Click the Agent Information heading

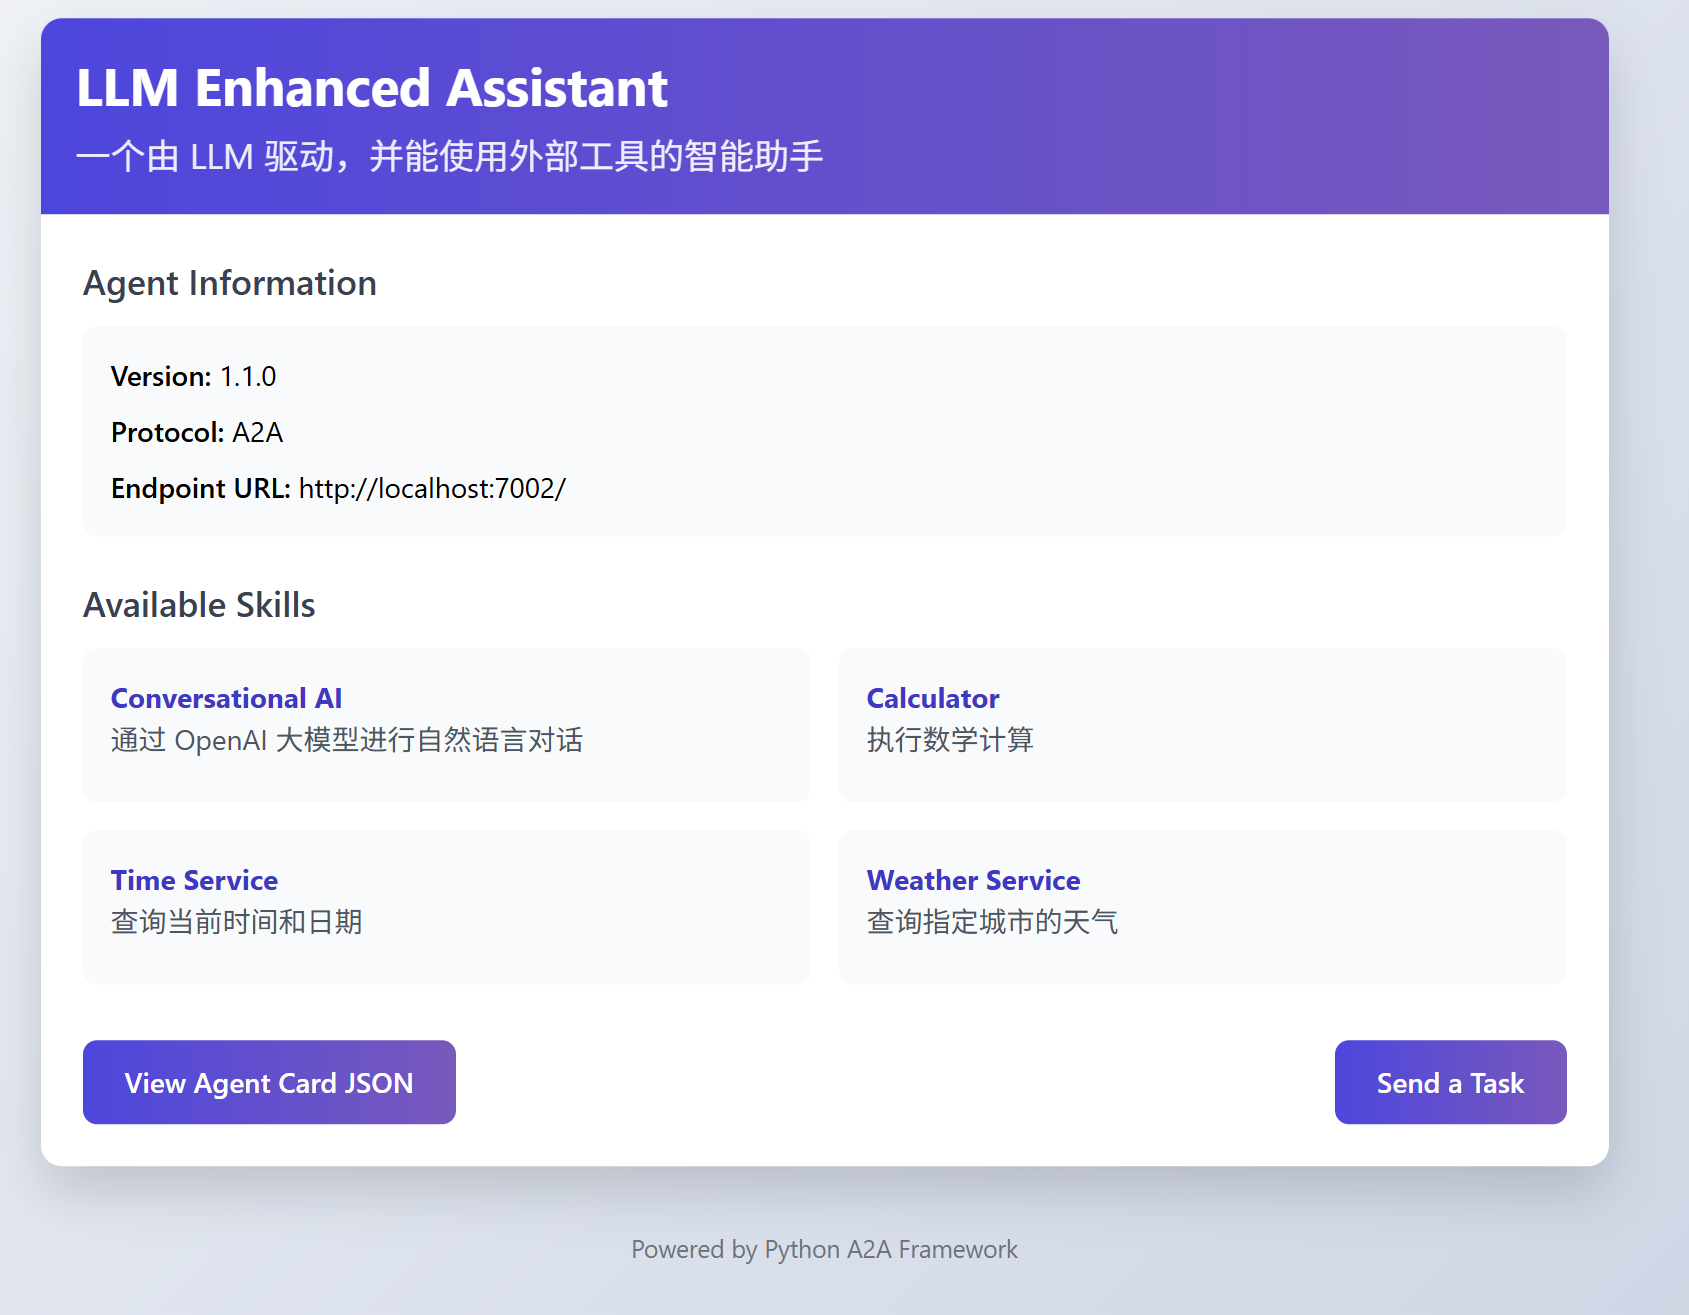tap(229, 283)
